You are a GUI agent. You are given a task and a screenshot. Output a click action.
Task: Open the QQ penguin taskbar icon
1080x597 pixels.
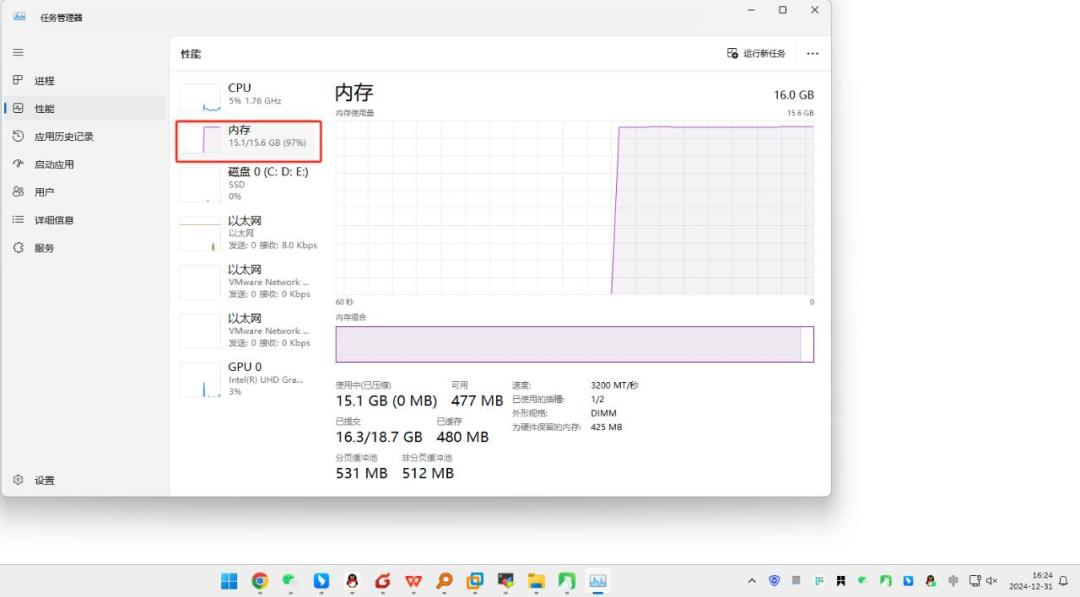[352, 581]
